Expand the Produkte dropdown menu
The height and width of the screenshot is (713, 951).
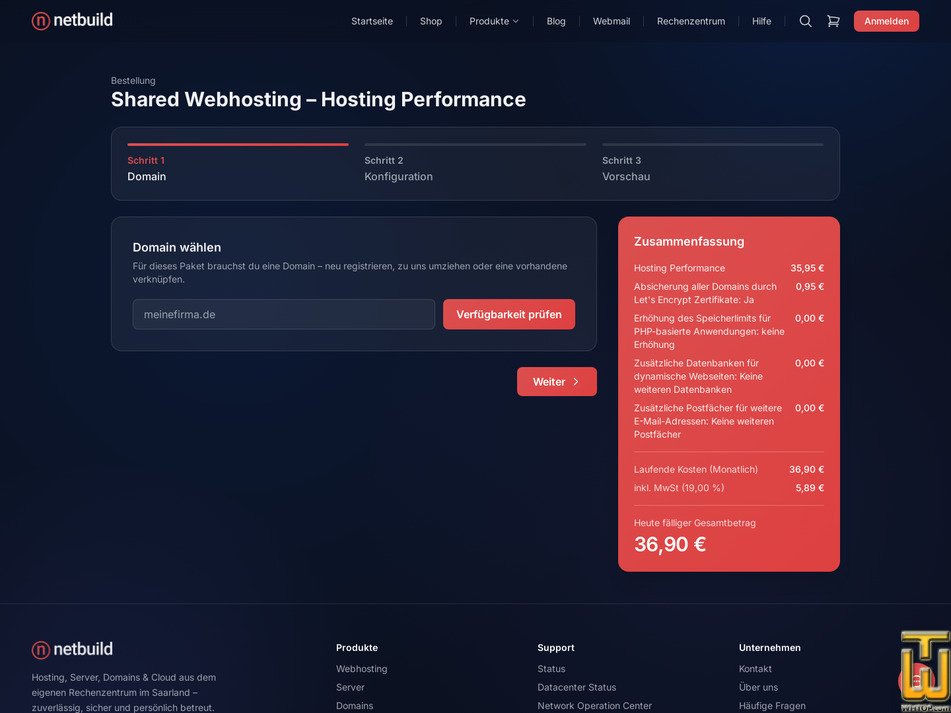point(494,21)
